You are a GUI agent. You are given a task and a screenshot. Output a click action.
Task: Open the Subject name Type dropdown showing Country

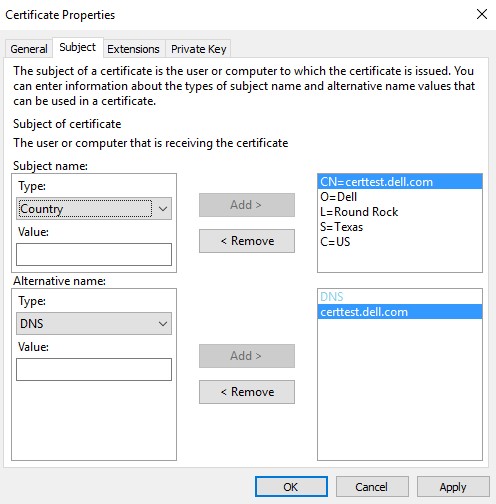click(94, 209)
